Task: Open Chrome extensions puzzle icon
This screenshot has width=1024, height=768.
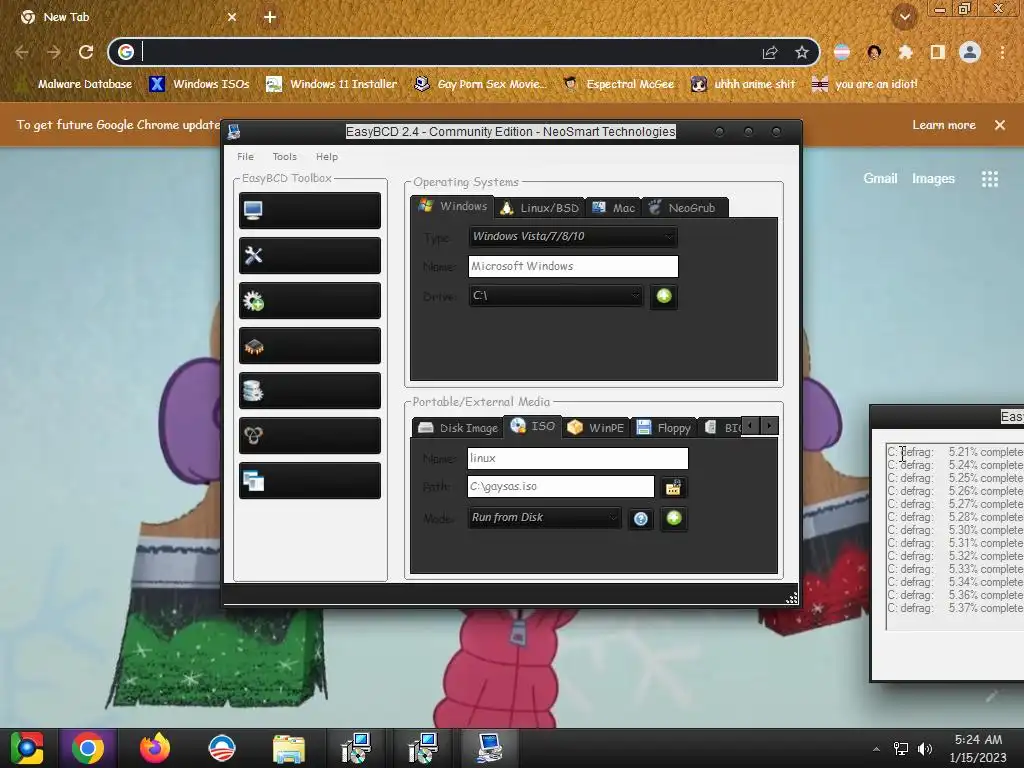Action: click(905, 52)
